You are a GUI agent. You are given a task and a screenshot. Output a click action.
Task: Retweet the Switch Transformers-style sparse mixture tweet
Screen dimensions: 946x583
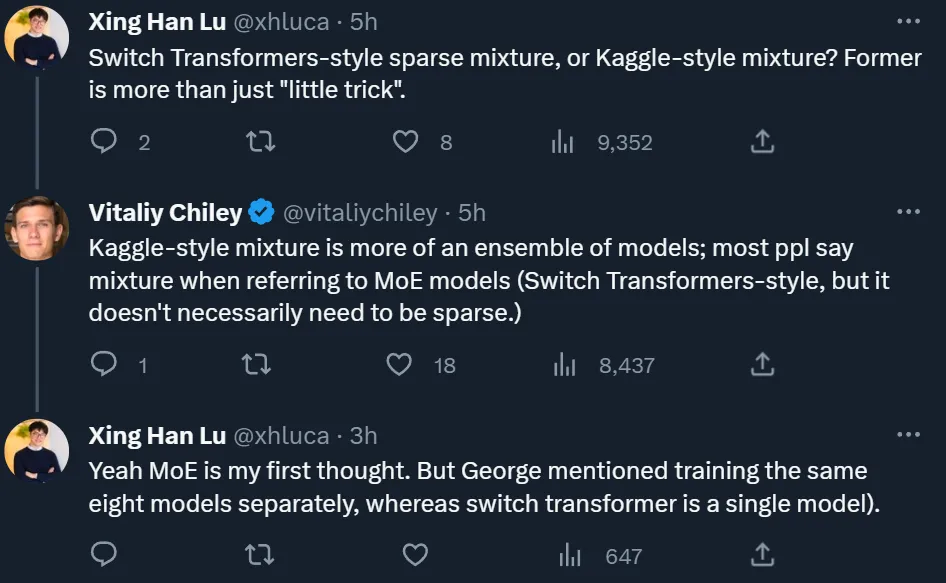pos(260,143)
